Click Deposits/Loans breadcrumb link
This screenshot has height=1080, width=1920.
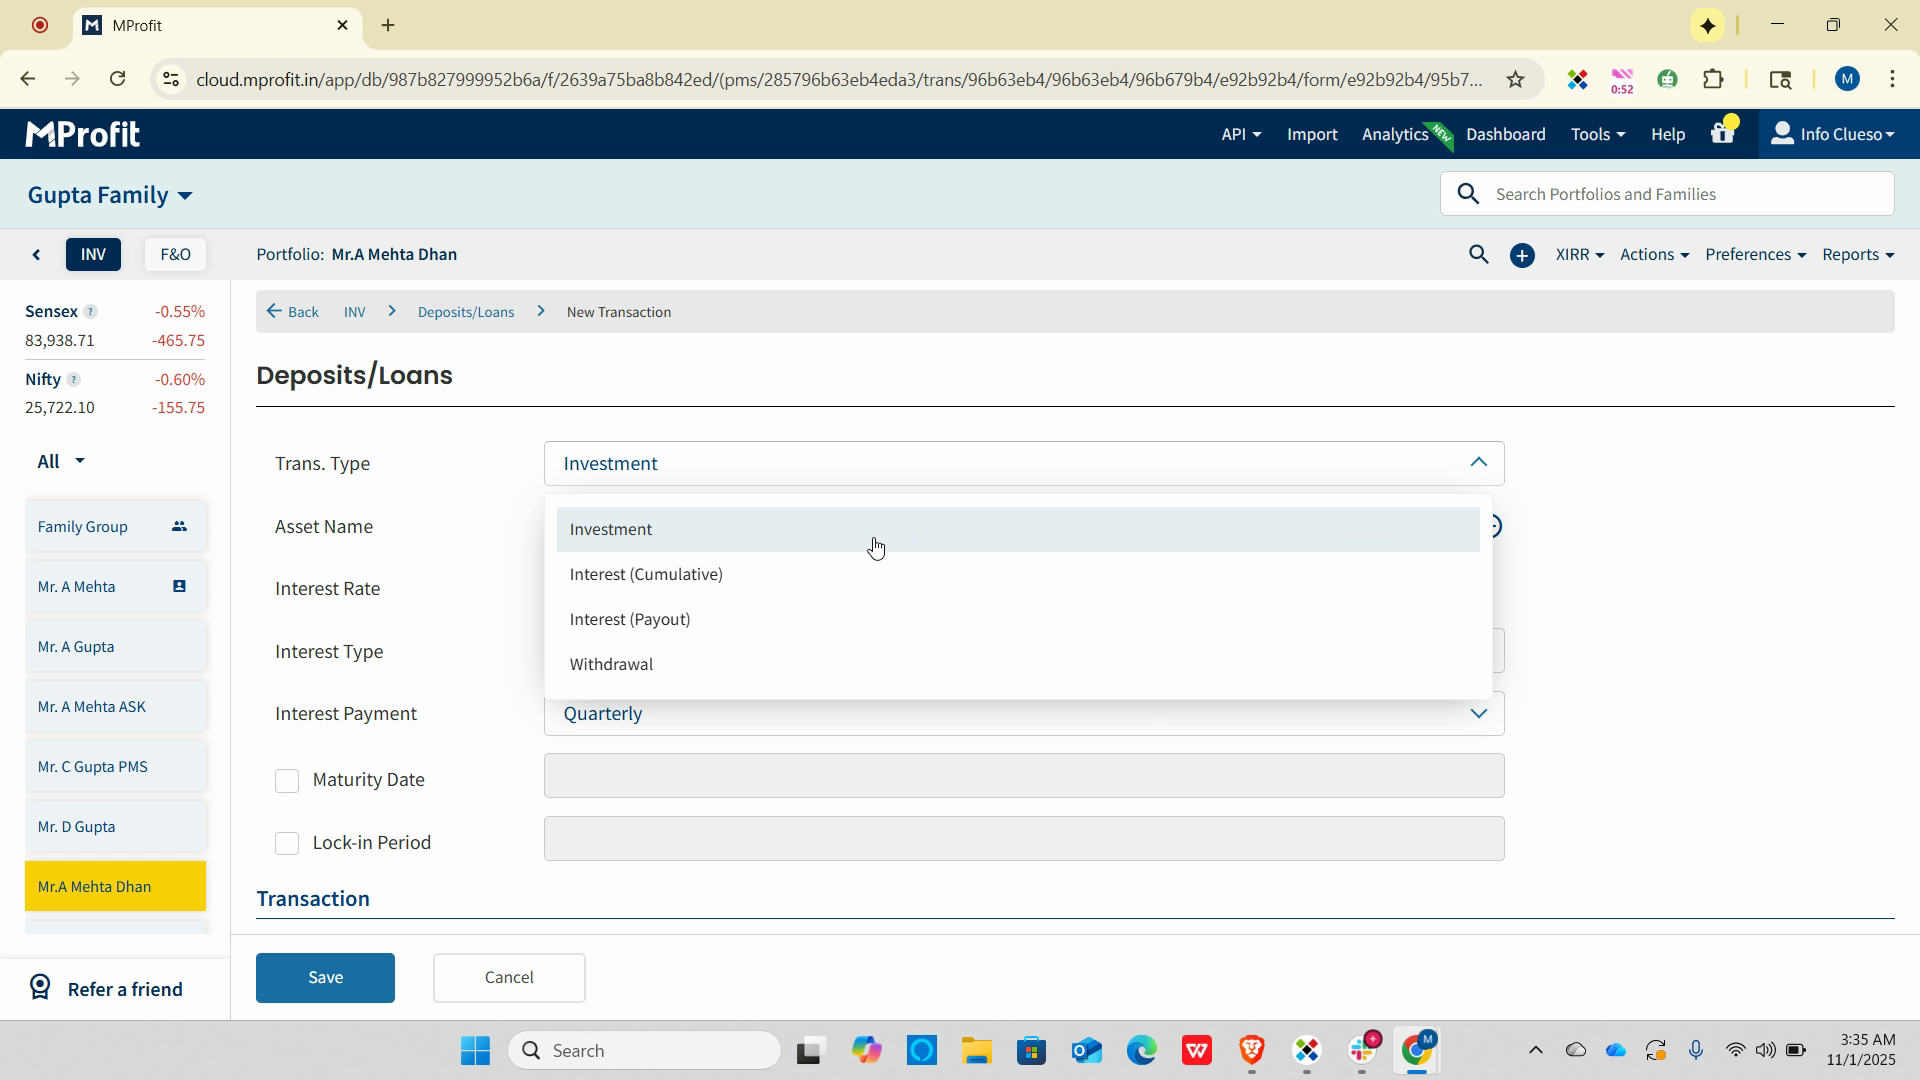point(466,312)
